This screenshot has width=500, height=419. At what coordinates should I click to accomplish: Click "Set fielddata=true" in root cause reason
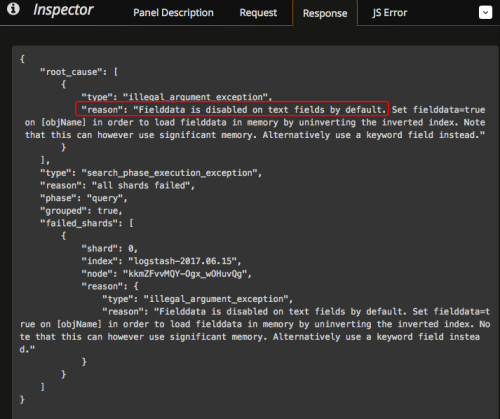438,110
